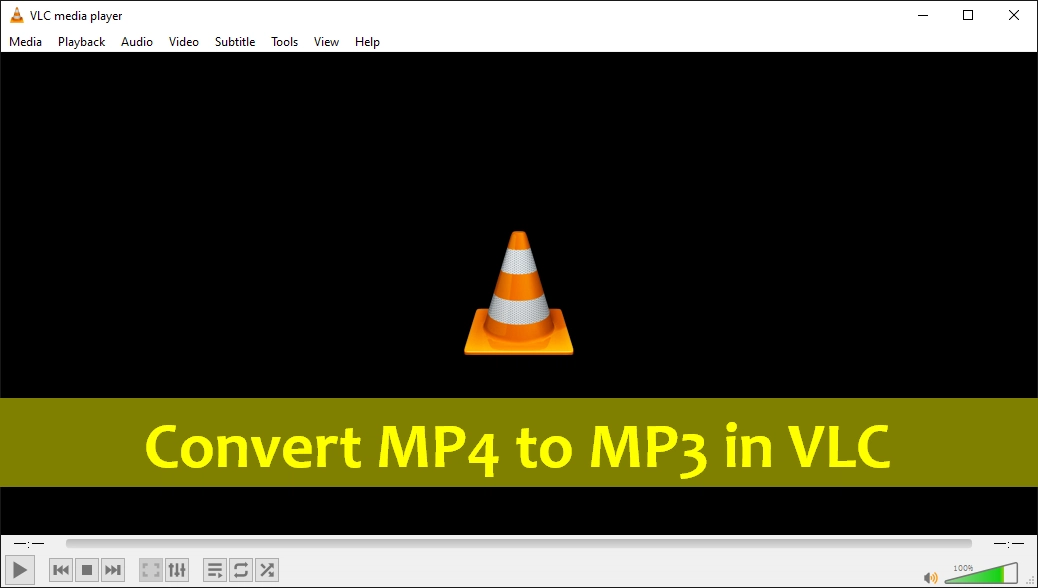The width and height of the screenshot is (1038, 588).
Task: Open the Media menu
Action: 24,41
